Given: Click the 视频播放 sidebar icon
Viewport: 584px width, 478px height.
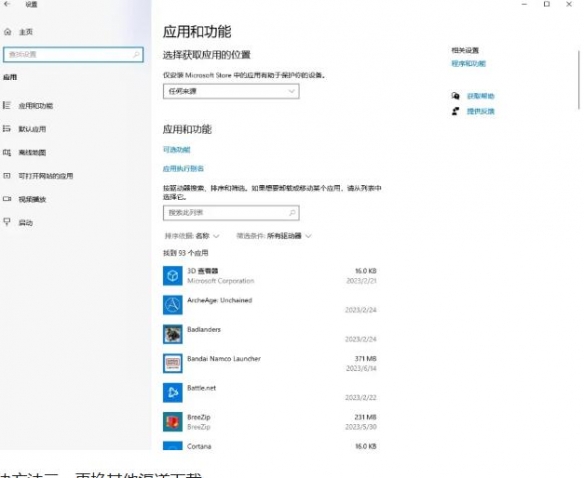Looking at the screenshot, I should 7,199.
